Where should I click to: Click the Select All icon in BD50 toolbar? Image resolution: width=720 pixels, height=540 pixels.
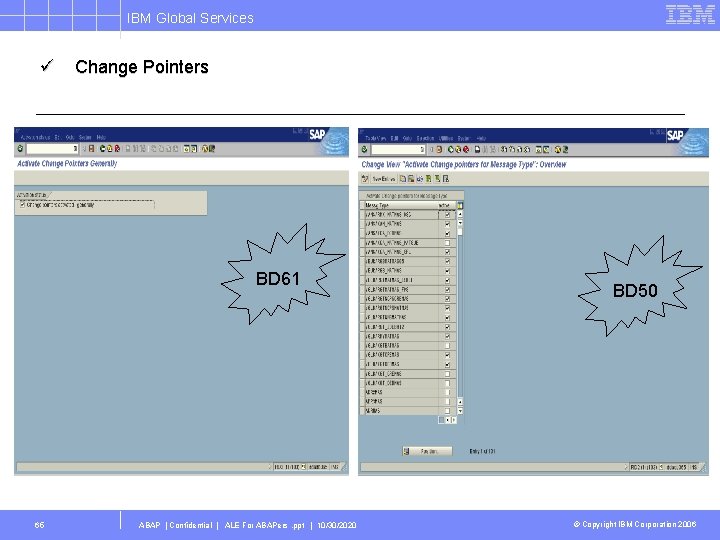[x=428, y=179]
